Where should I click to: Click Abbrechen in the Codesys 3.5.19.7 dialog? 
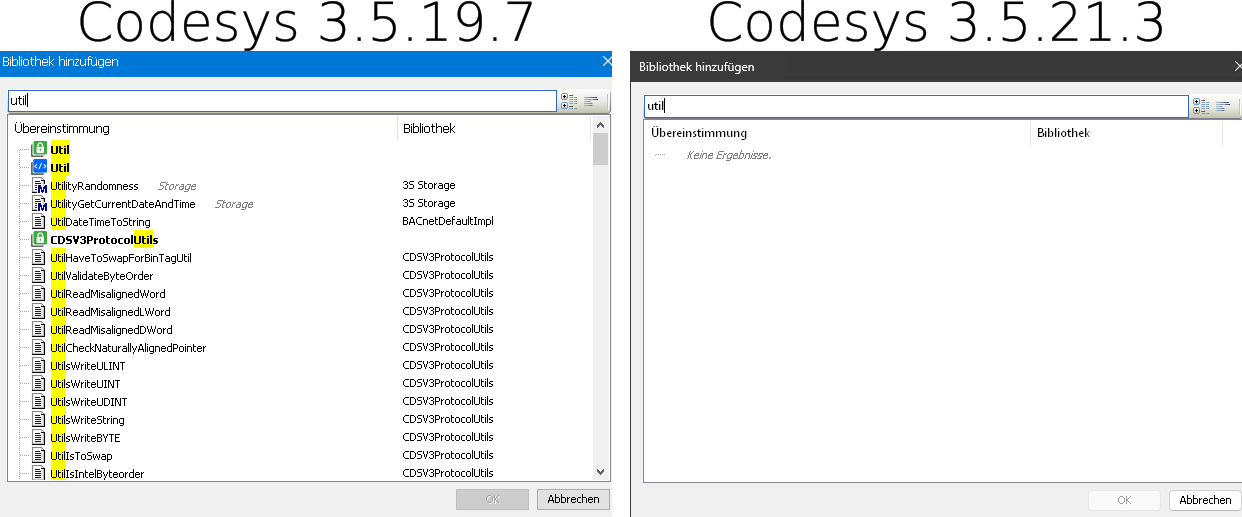(x=573, y=499)
